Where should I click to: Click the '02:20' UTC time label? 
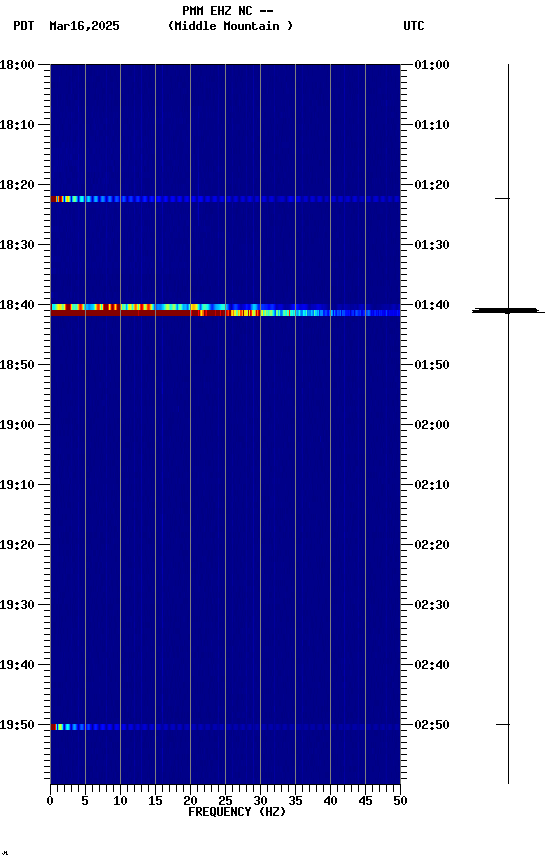point(432,545)
